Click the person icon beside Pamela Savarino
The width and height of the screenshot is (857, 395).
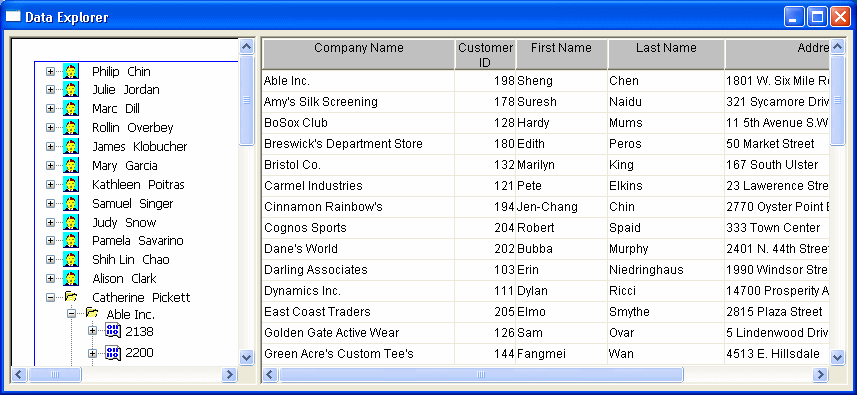pos(71,240)
